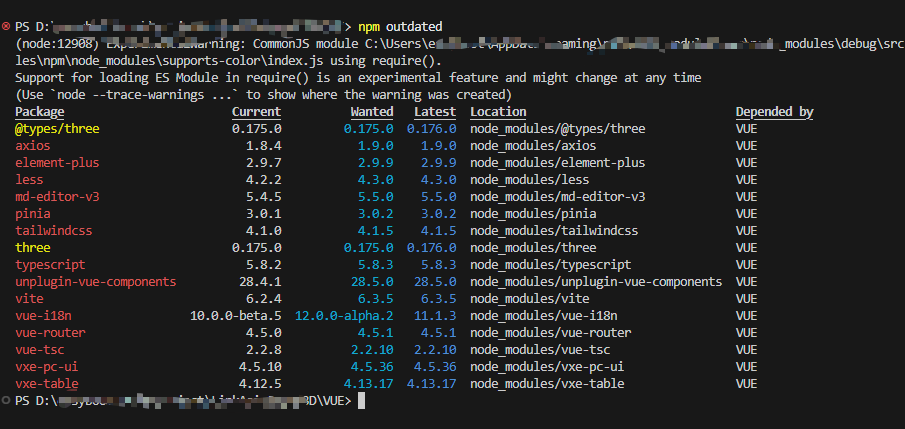
Task: Click the 'Wanted' column header
Action: 372,112
